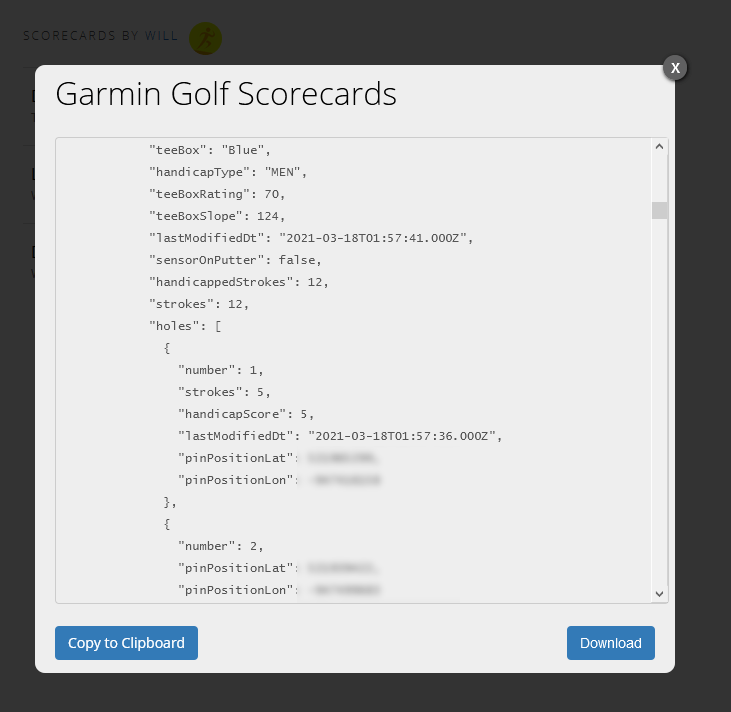Open the Scorecards by Will site title
The image size is (731, 712).
coord(100,36)
